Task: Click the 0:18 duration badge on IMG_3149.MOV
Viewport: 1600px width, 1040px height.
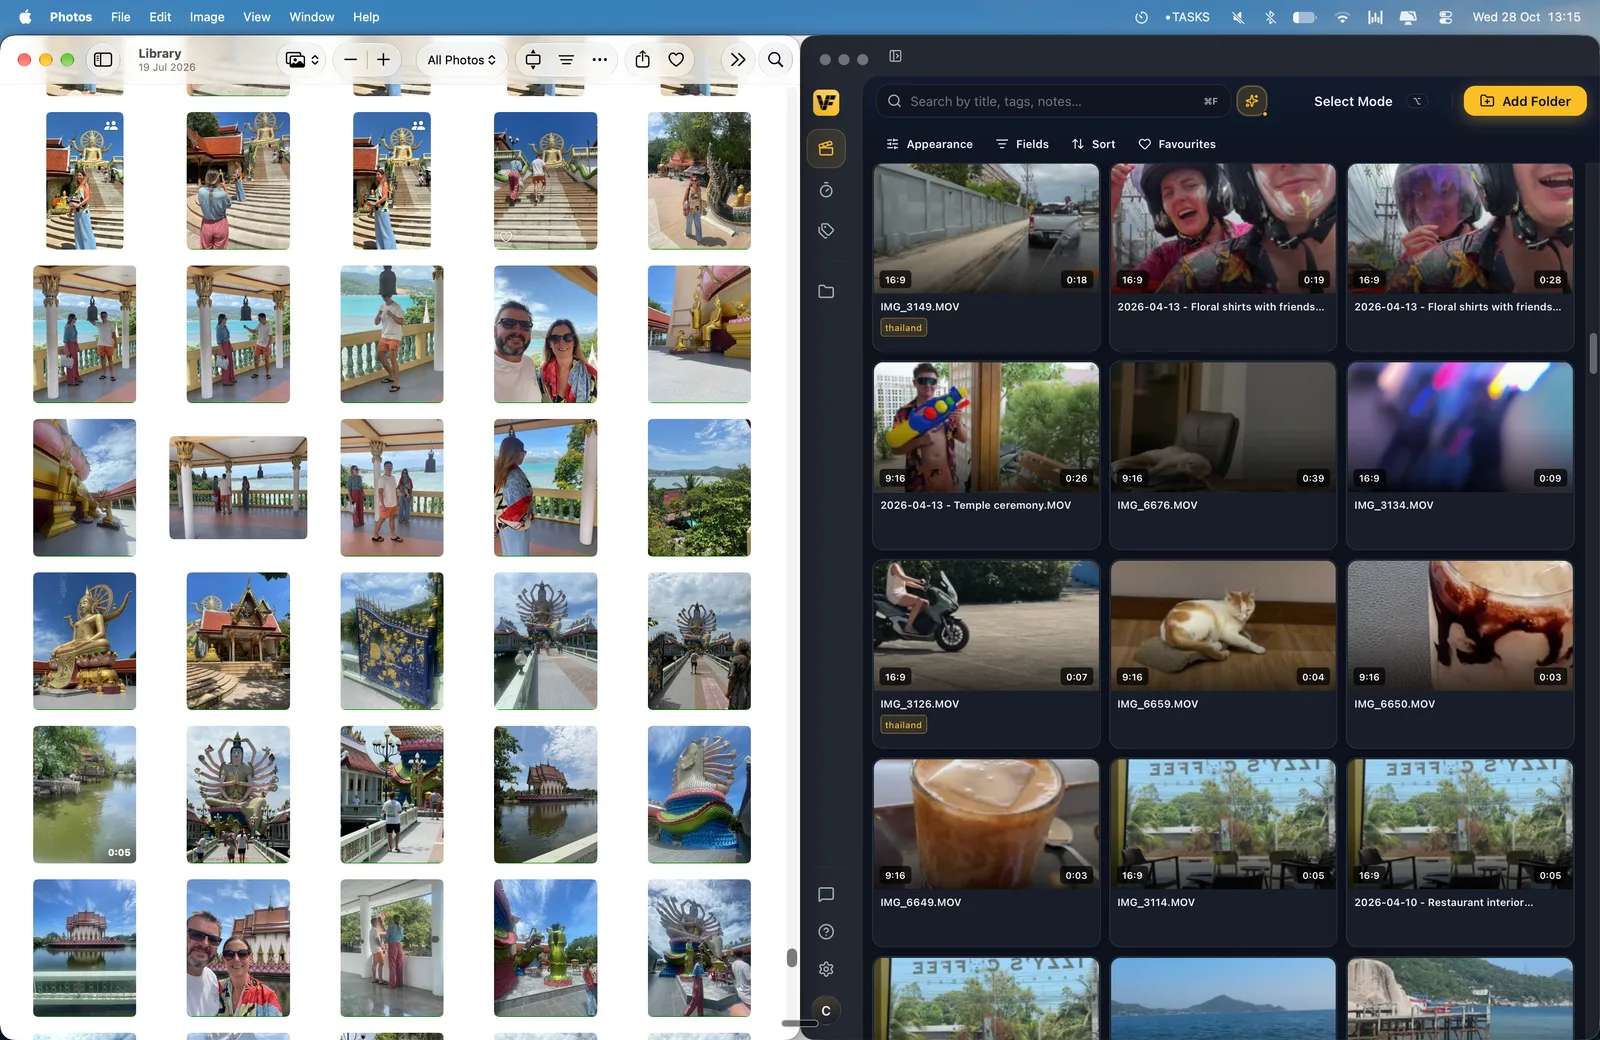Action: [1076, 280]
